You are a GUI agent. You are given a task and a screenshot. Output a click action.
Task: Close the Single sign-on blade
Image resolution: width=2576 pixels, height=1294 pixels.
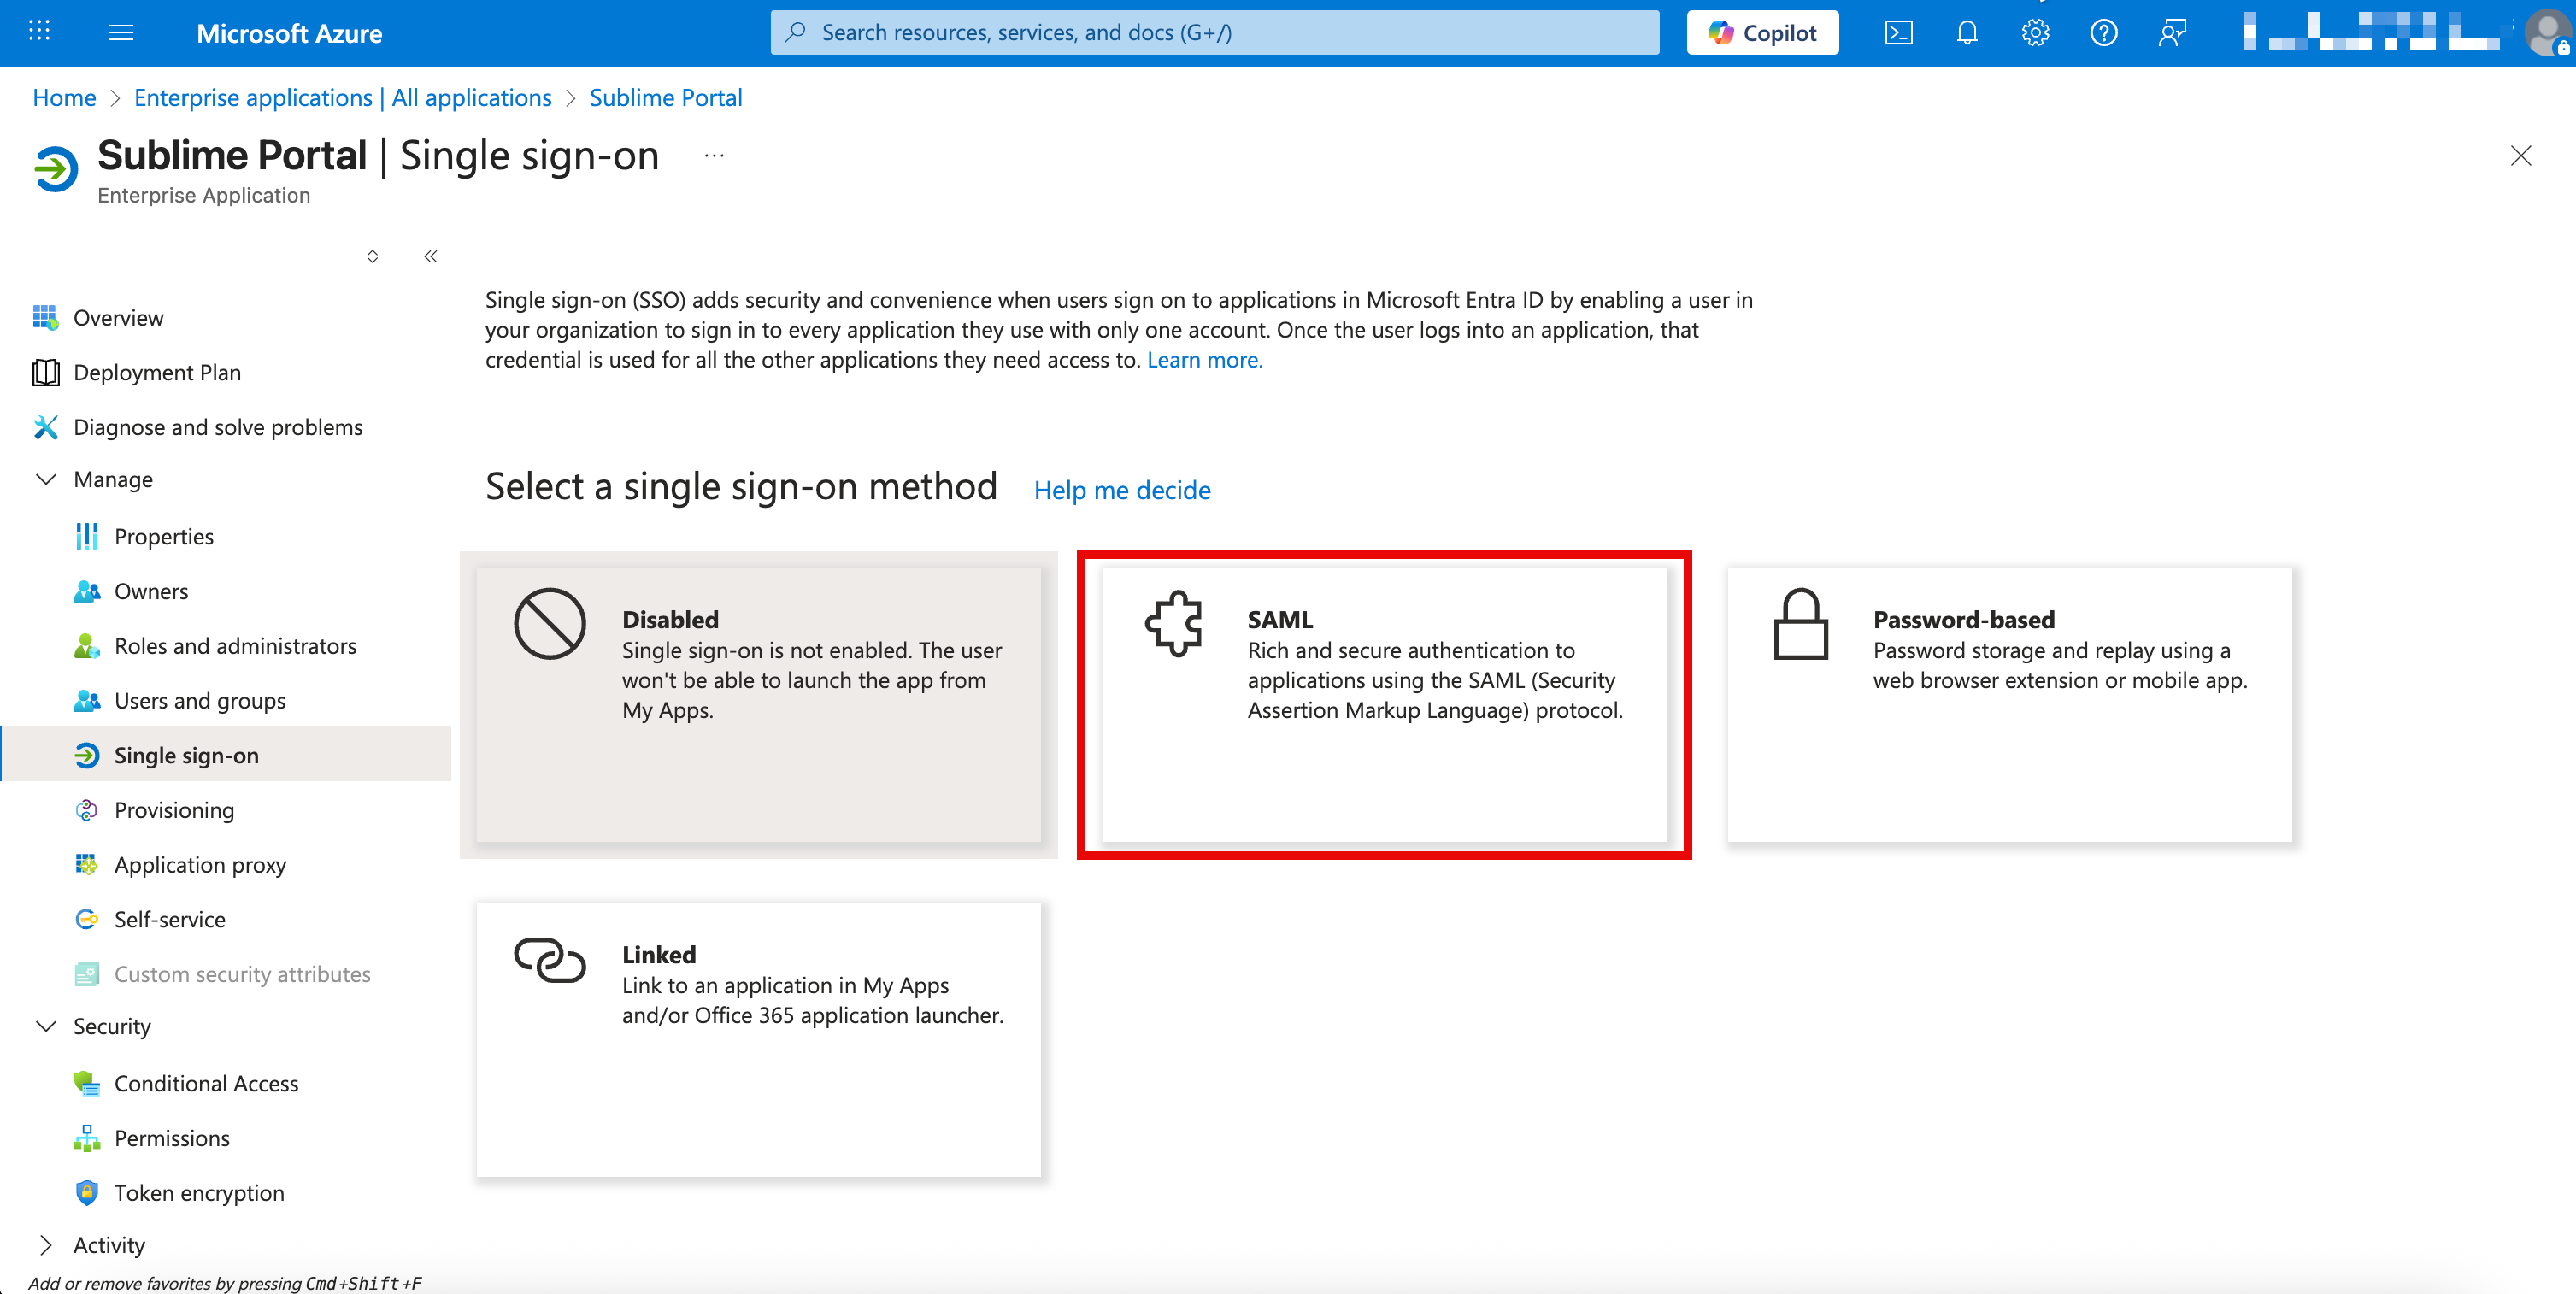tap(2520, 155)
